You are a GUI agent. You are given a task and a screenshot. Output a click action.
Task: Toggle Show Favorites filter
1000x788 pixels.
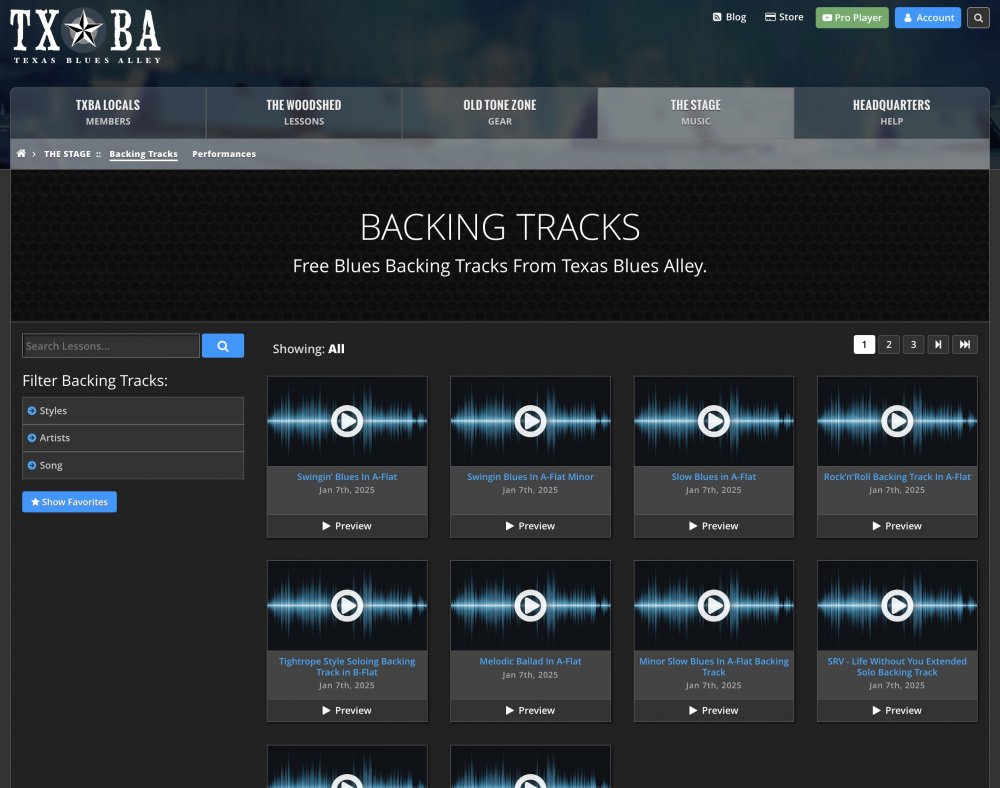[x=69, y=502]
